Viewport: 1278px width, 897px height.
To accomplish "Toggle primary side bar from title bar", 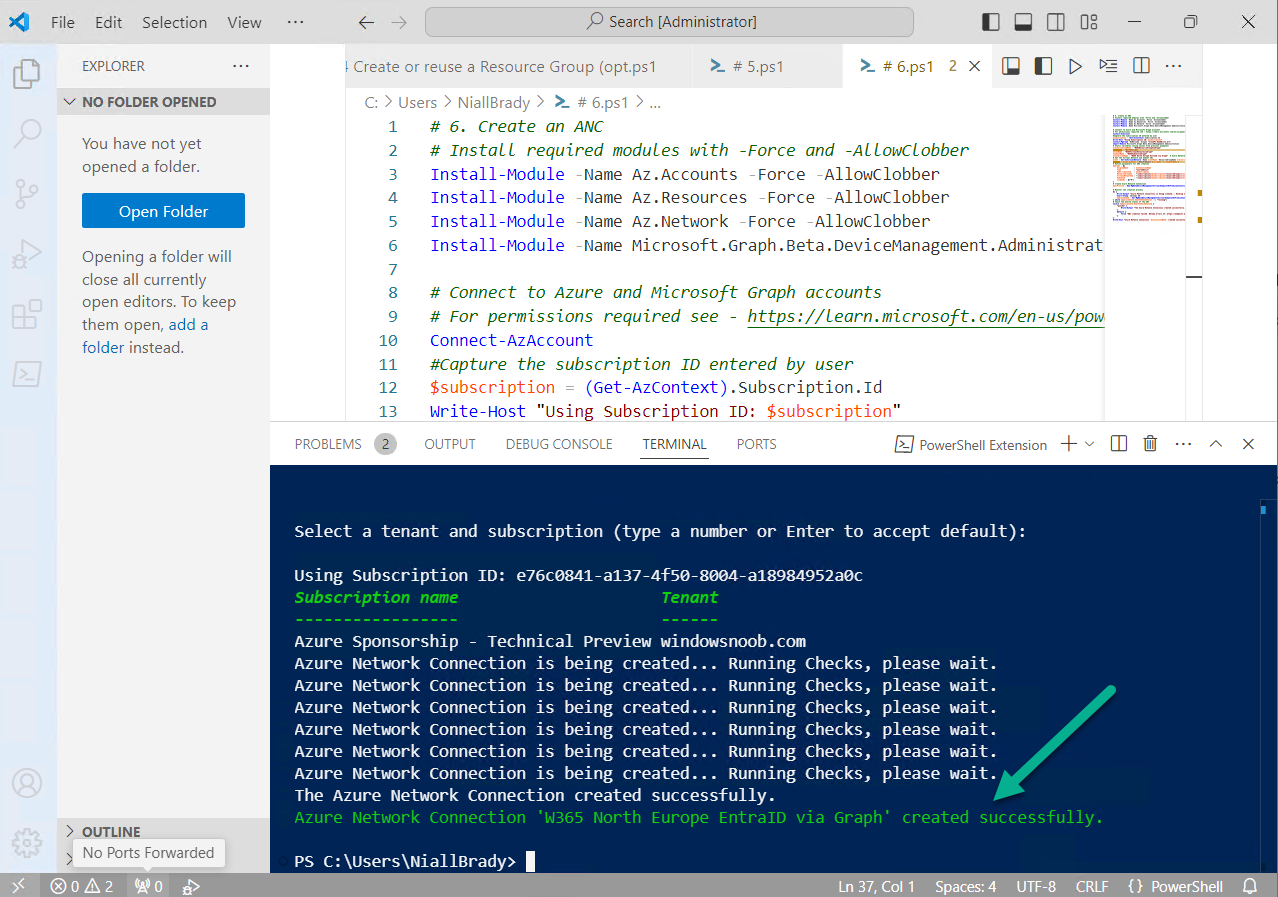I will click(x=991, y=22).
